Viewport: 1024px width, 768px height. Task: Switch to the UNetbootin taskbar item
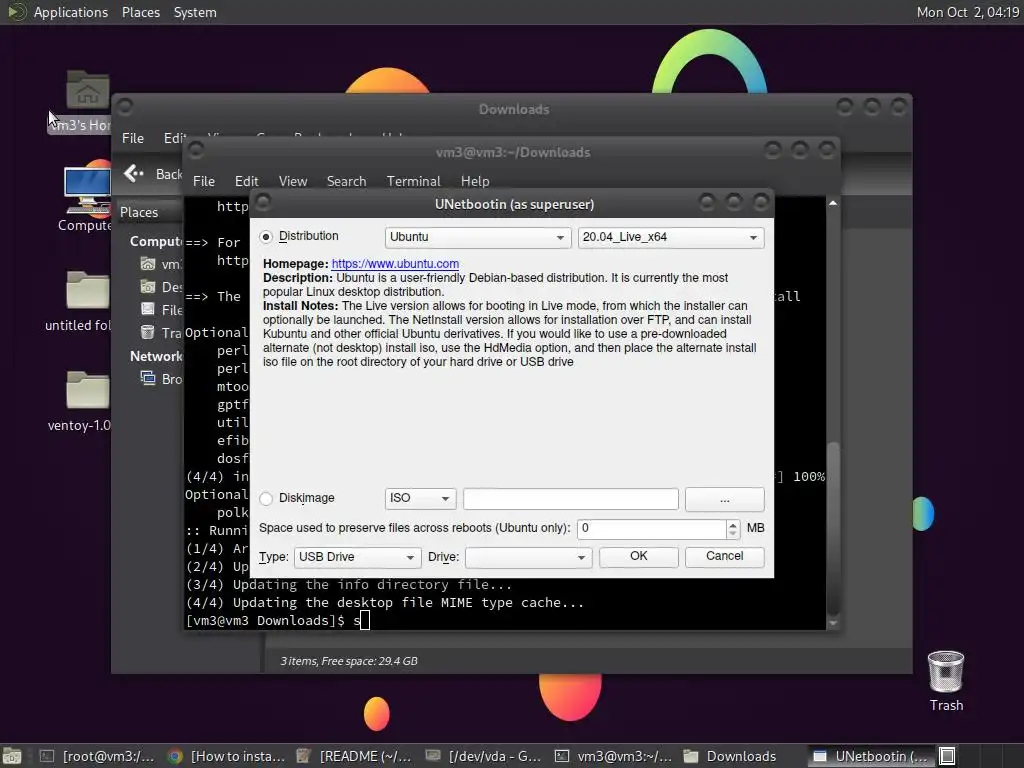coord(871,756)
